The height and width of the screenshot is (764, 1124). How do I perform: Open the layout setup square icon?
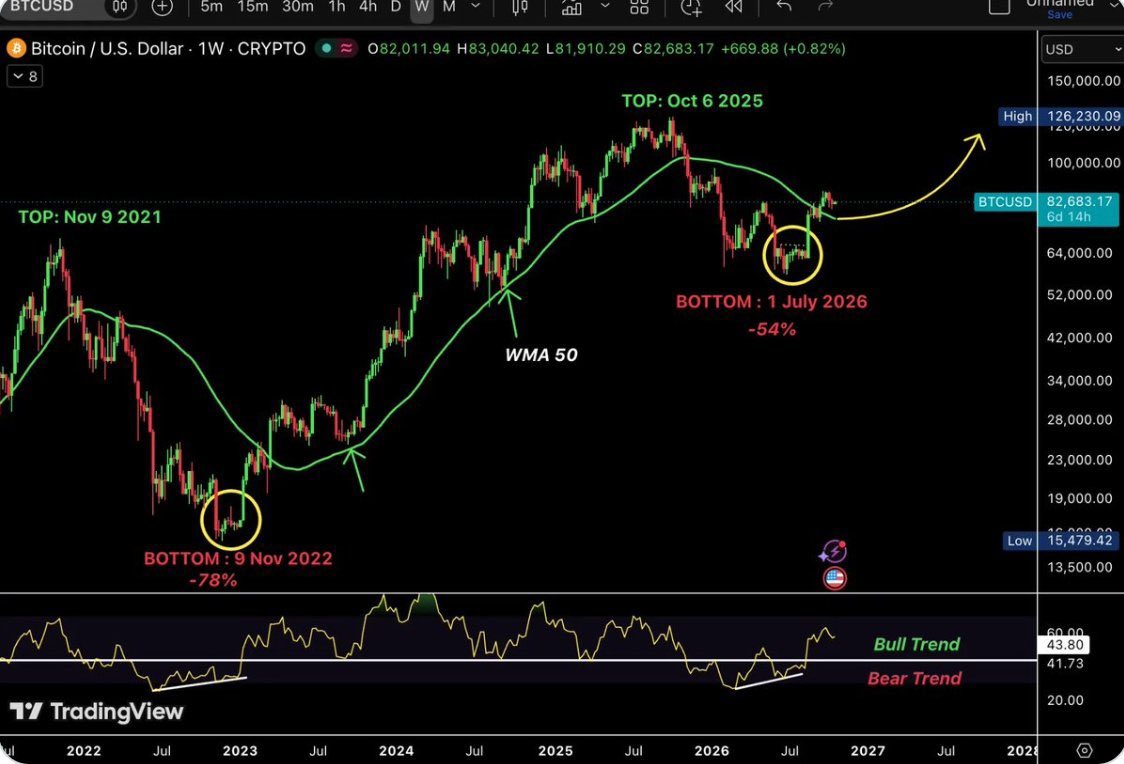pyautogui.click(x=999, y=6)
